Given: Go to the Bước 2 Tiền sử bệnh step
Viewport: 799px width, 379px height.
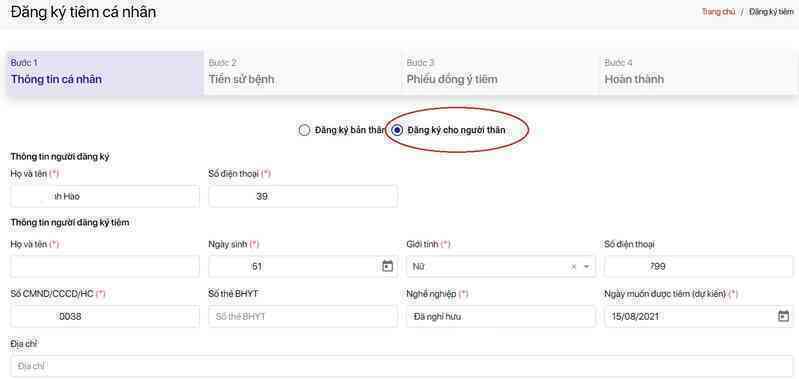Looking at the screenshot, I should pos(303,72).
